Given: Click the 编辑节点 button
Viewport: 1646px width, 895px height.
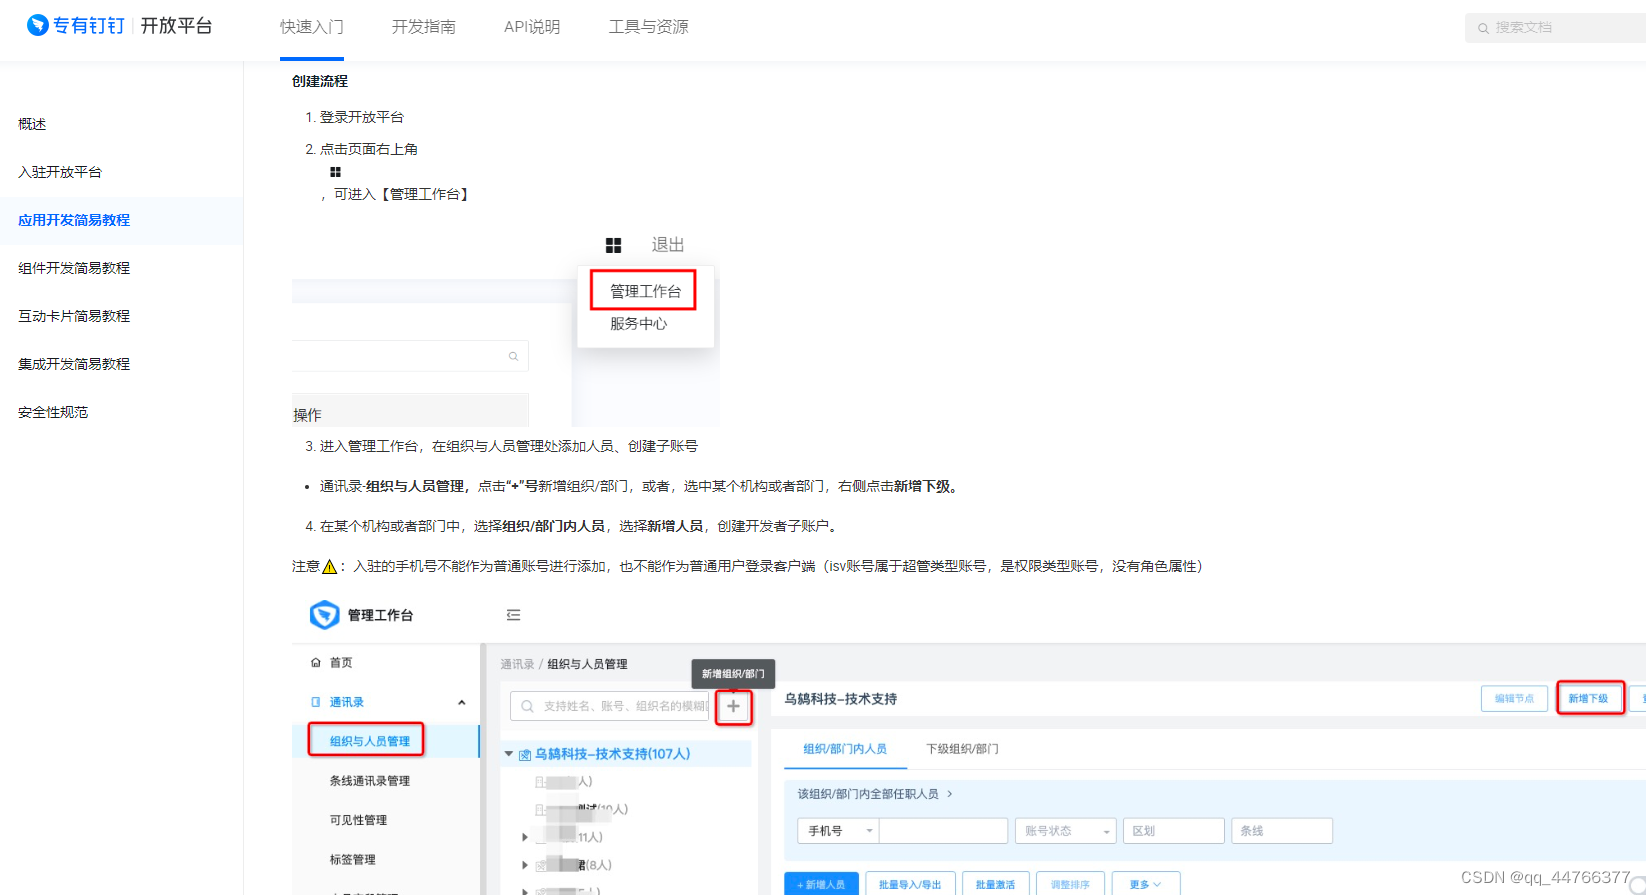Looking at the screenshot, I should 1514,698.
